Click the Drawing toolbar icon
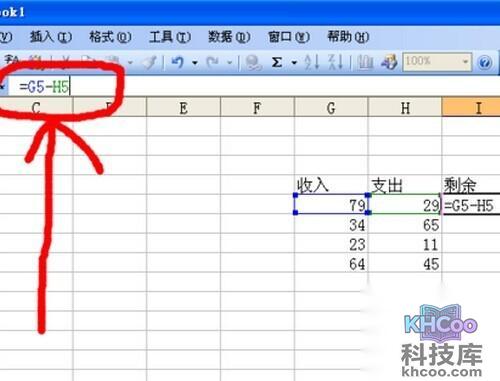 click(x=389, y=62)
